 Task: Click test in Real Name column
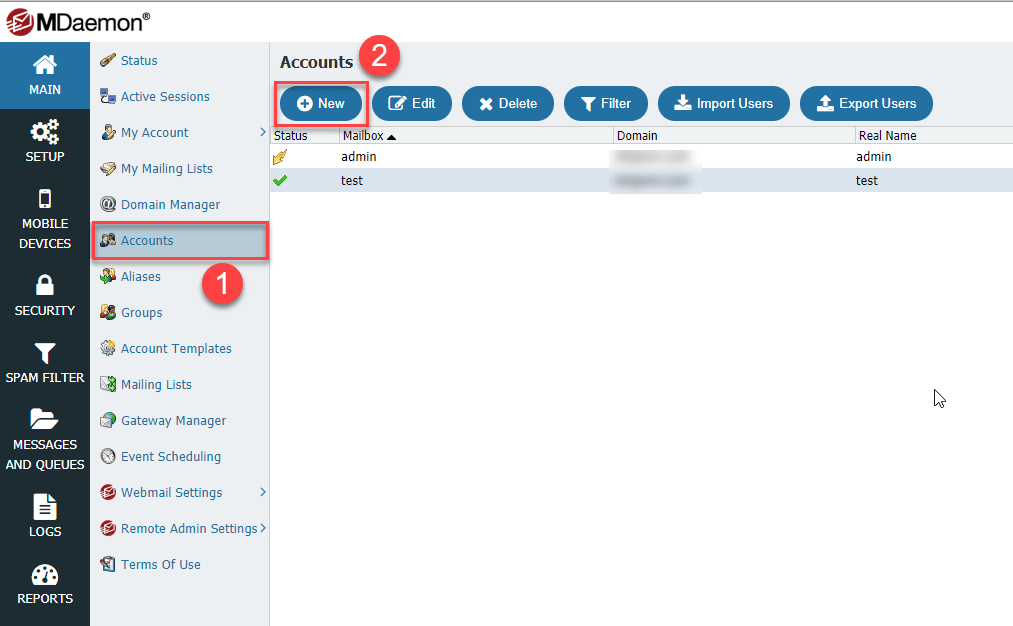(867, 180)
